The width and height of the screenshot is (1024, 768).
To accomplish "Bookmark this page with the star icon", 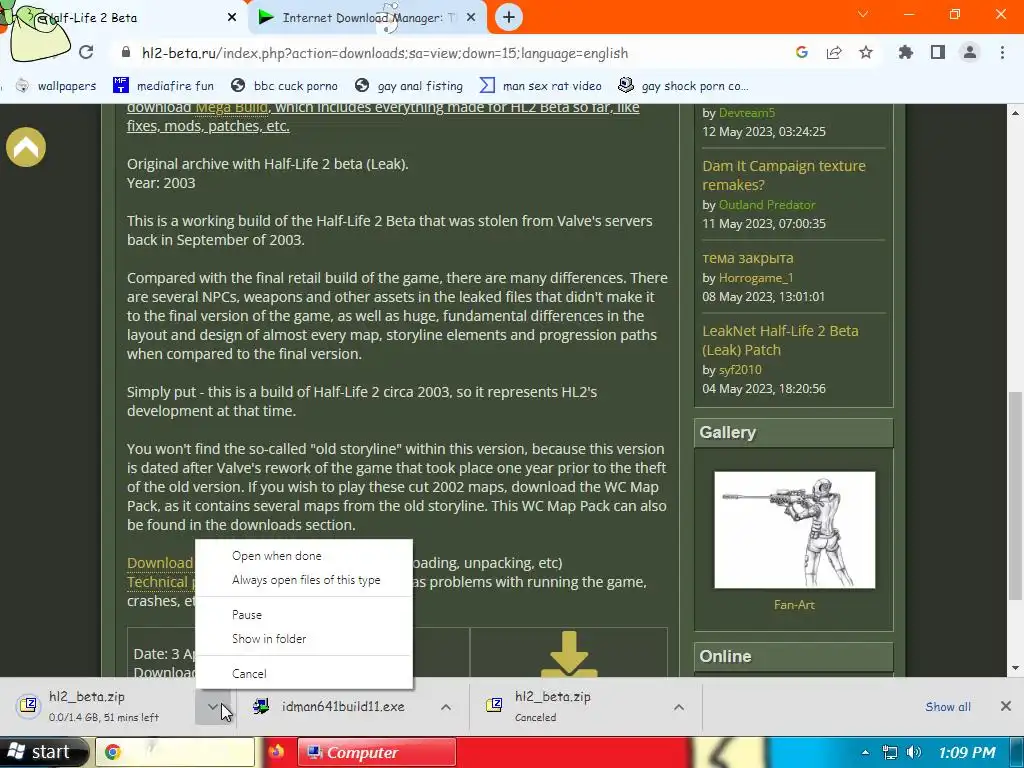I will (866, 52).
